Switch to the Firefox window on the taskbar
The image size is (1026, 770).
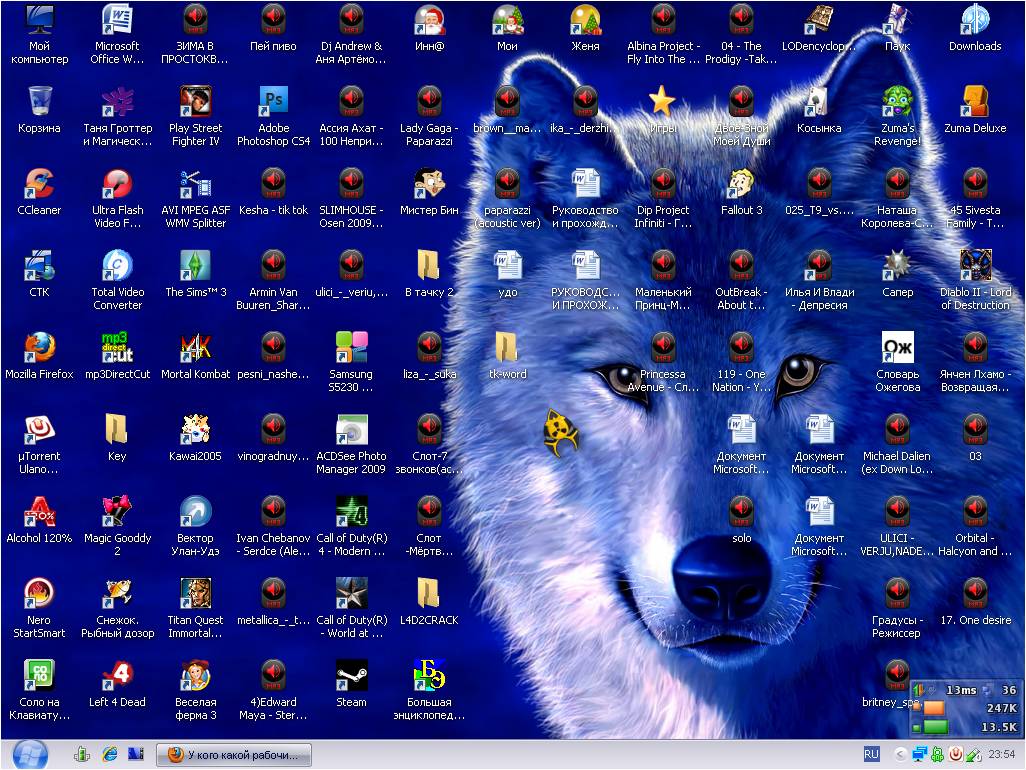[233, 754]
